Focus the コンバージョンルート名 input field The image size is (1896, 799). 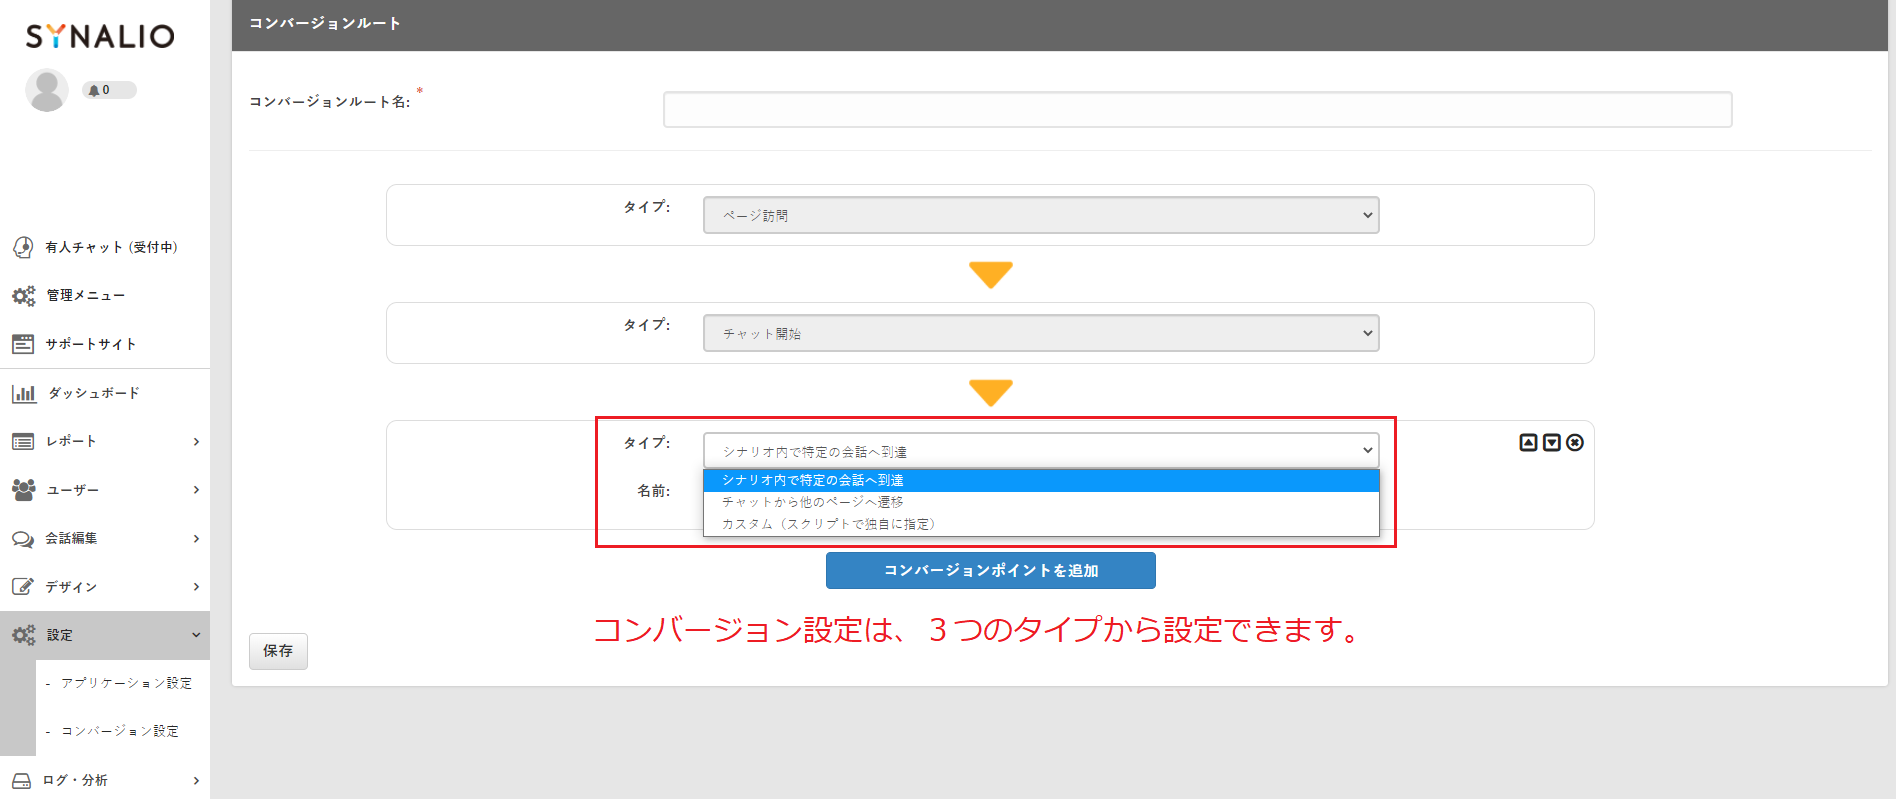[x=1198, y=110]
